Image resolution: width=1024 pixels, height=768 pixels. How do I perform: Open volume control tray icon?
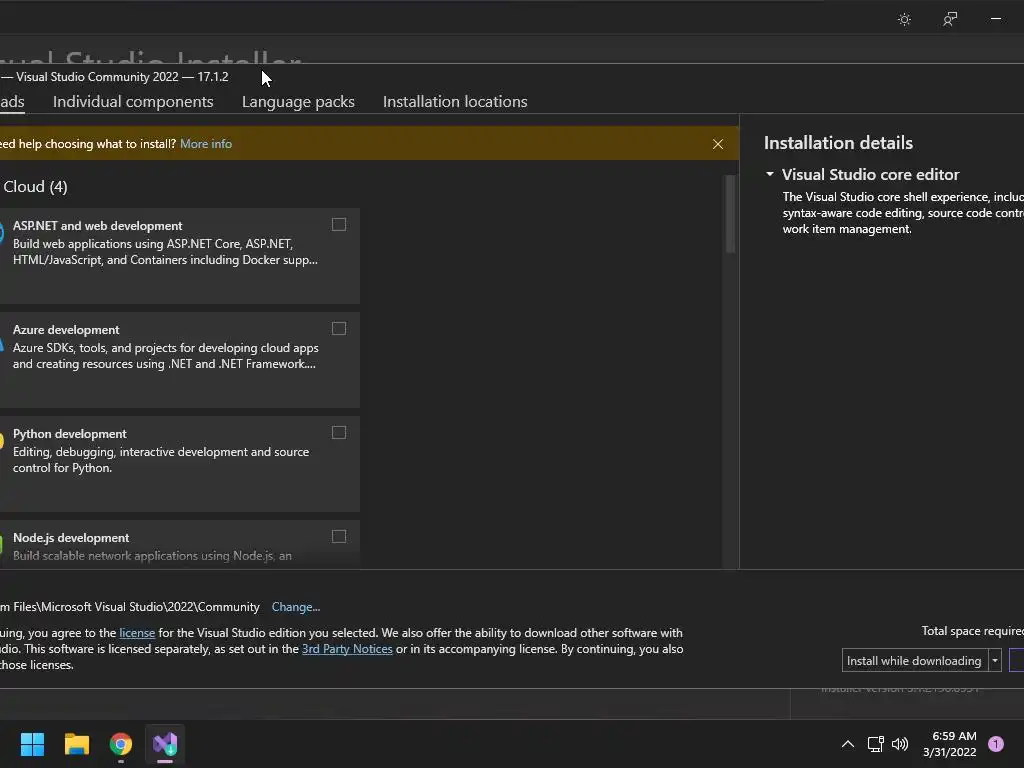point(900,744)
